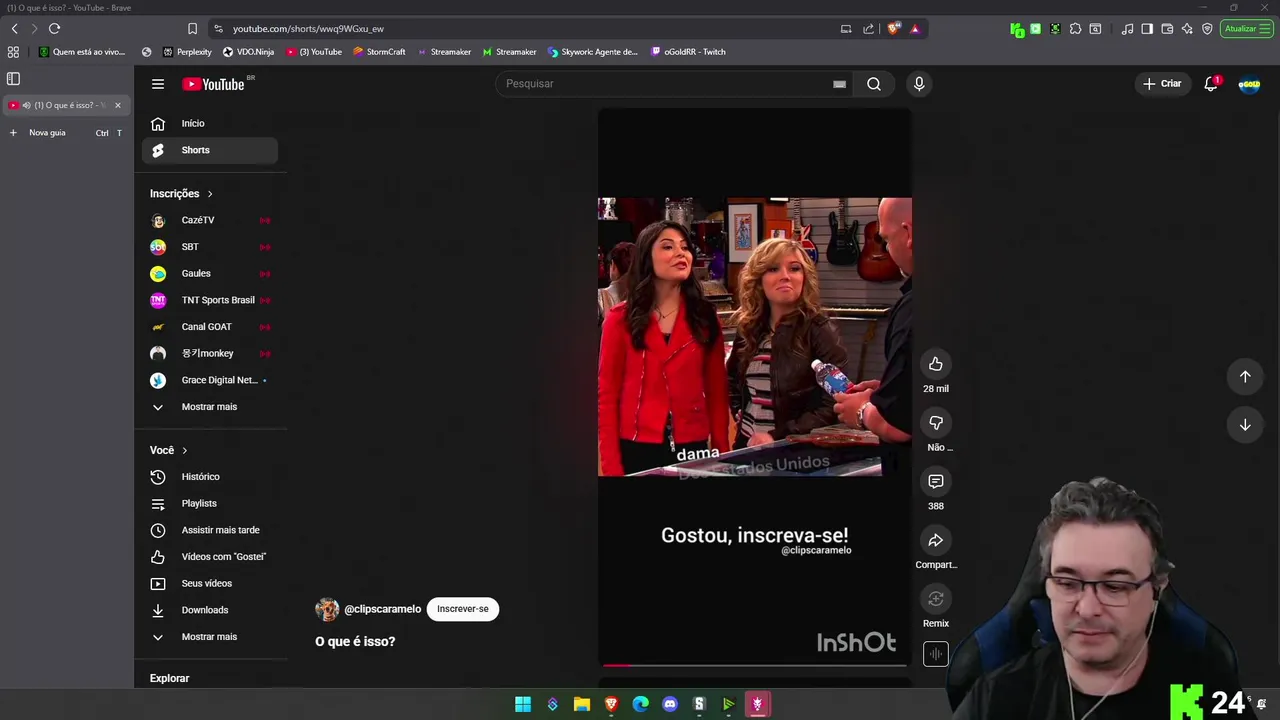Open the Short's audio track button
The image size is (1280, 720).
click(x=936, y=654)
